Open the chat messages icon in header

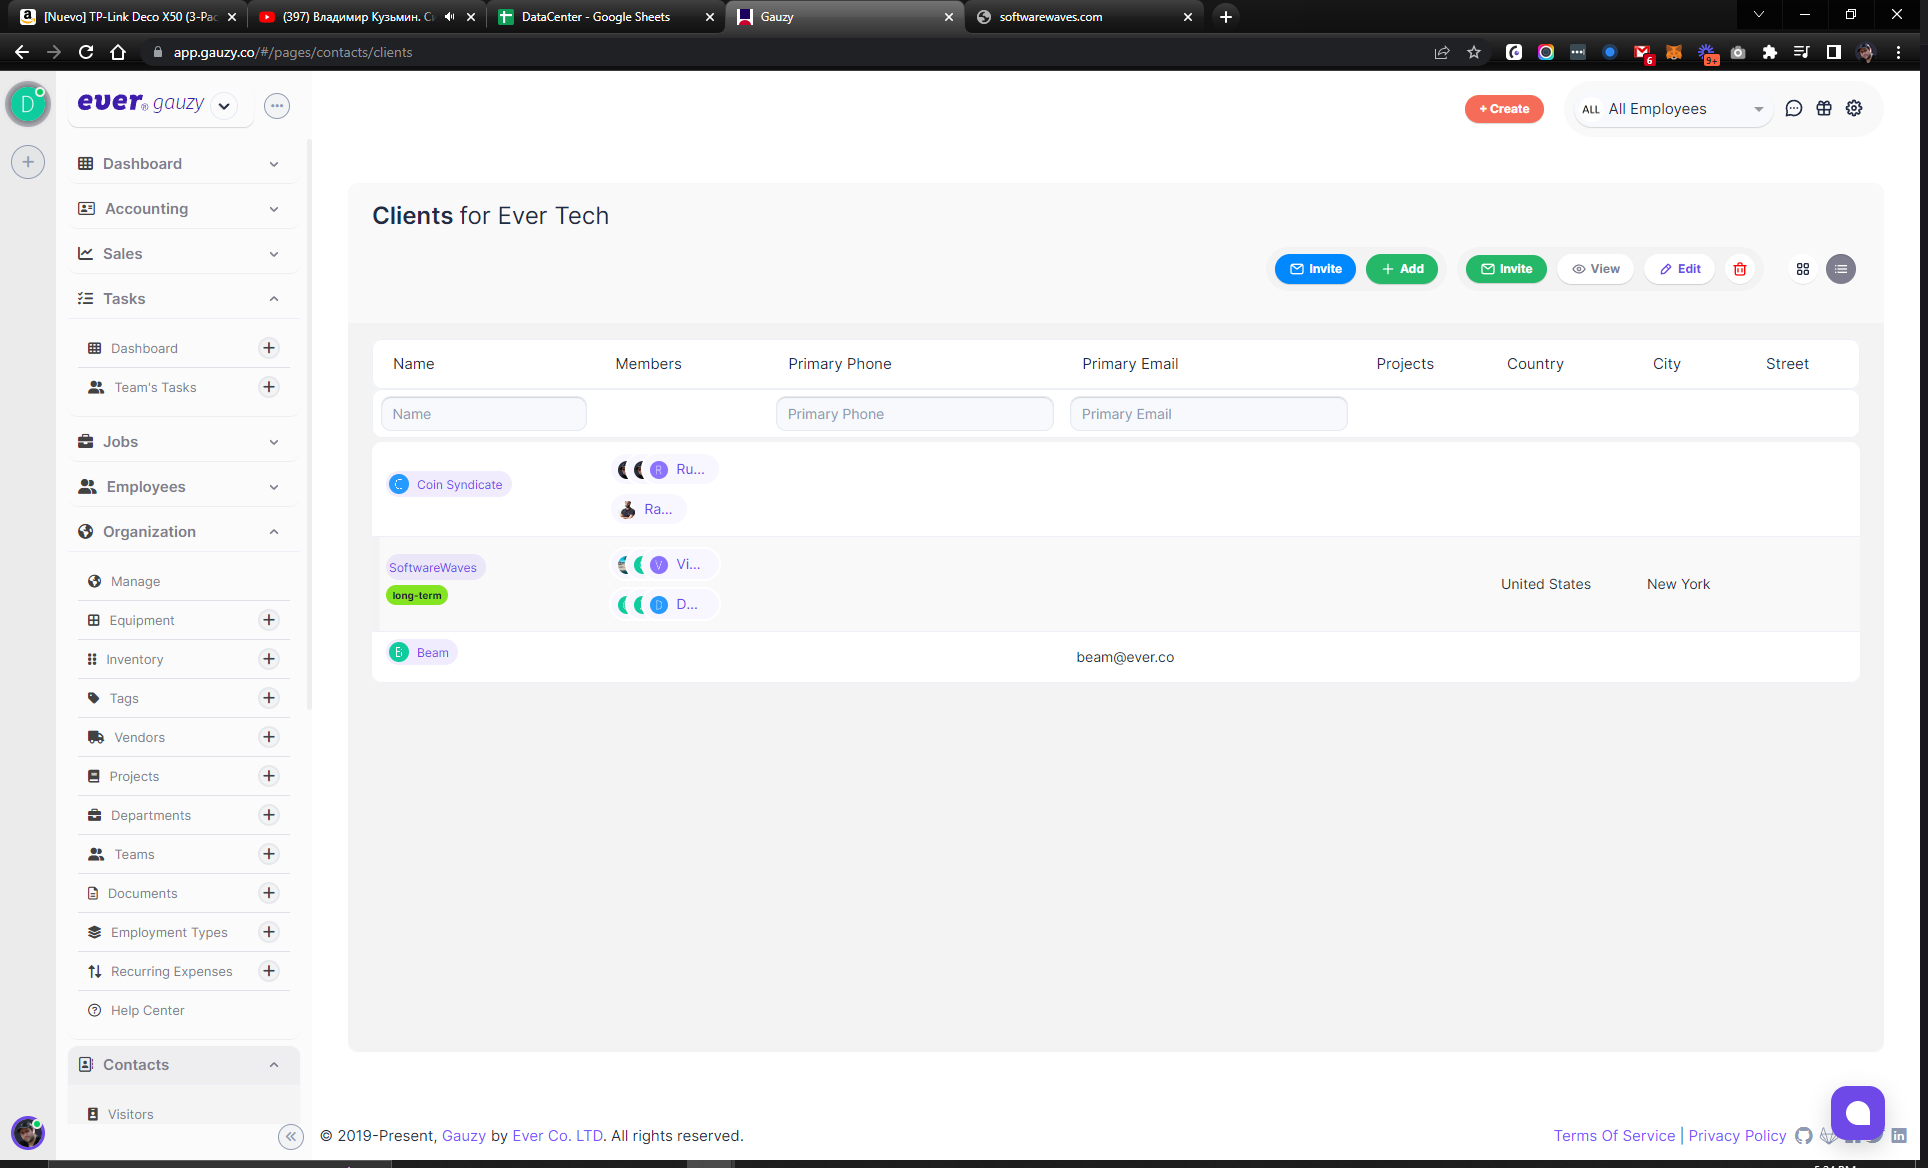tap(1794, 108)
